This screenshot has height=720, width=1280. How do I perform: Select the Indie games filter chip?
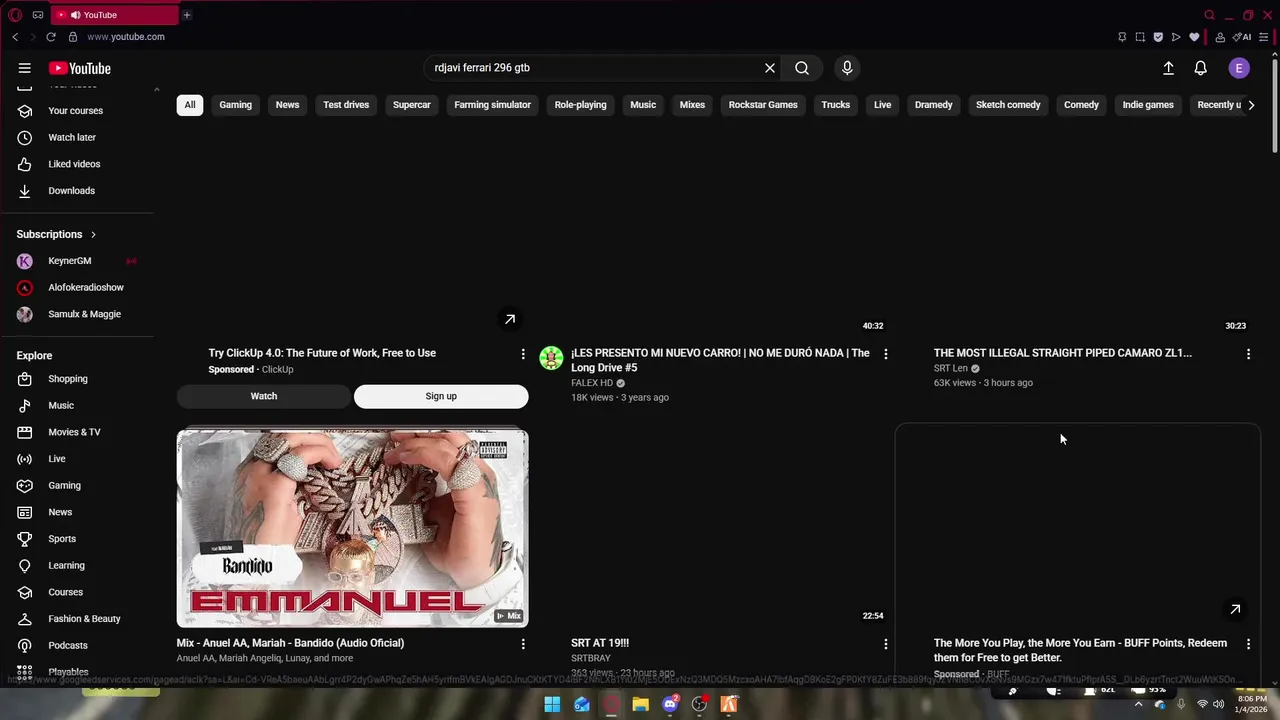point(1148,105)
